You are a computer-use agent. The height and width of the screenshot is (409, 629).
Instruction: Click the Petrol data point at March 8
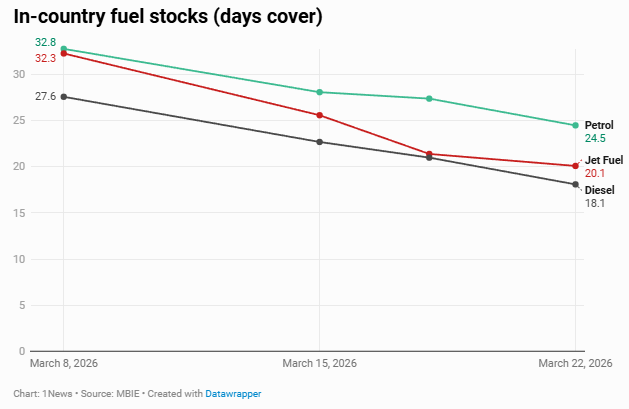pos(64,49)
